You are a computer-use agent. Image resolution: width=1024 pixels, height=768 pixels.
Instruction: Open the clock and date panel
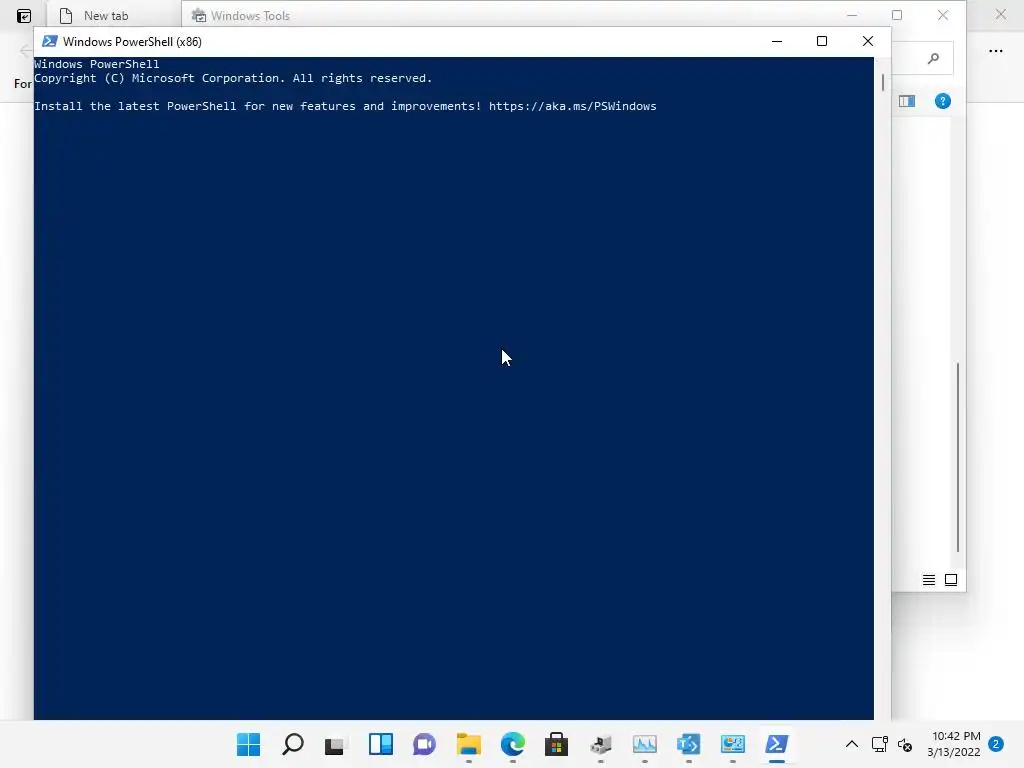point(953,744)
